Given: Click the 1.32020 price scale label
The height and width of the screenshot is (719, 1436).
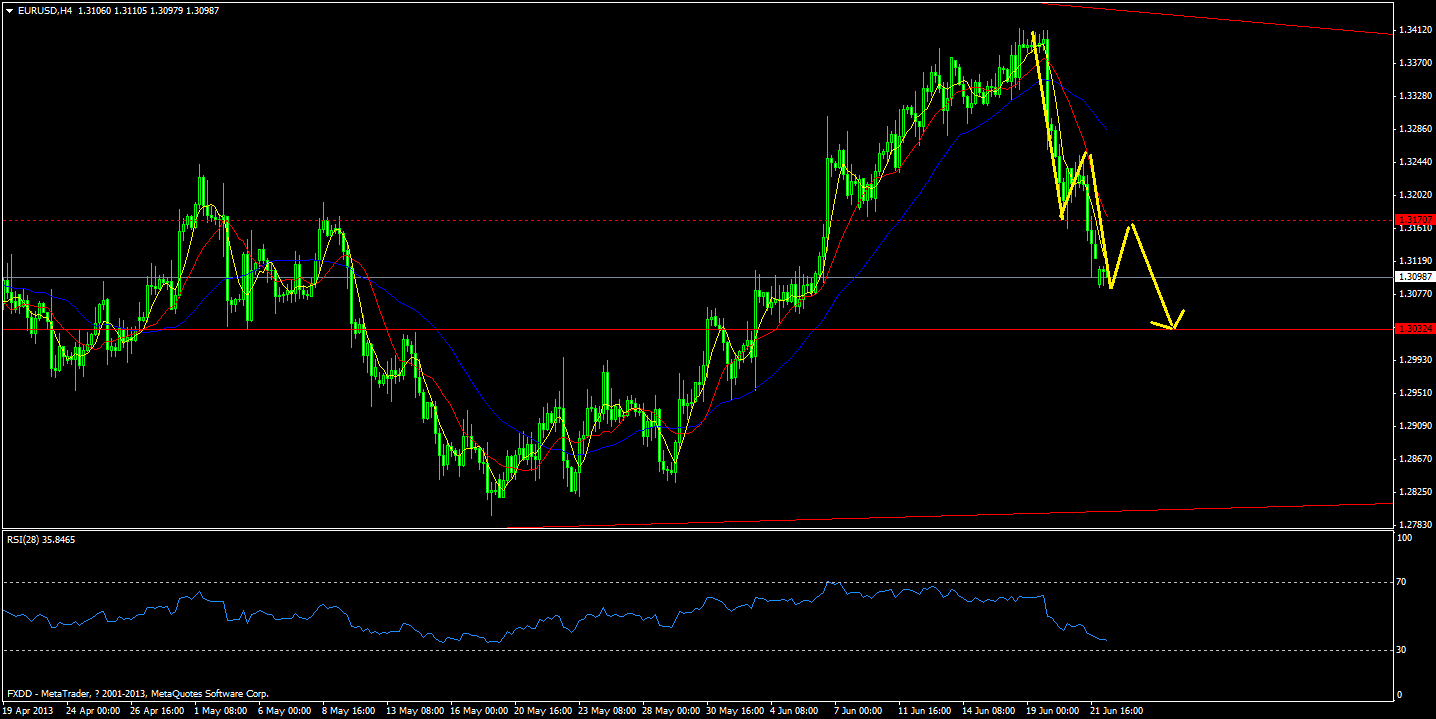Looking at the screenshot, I should [x=1415, y=195].
